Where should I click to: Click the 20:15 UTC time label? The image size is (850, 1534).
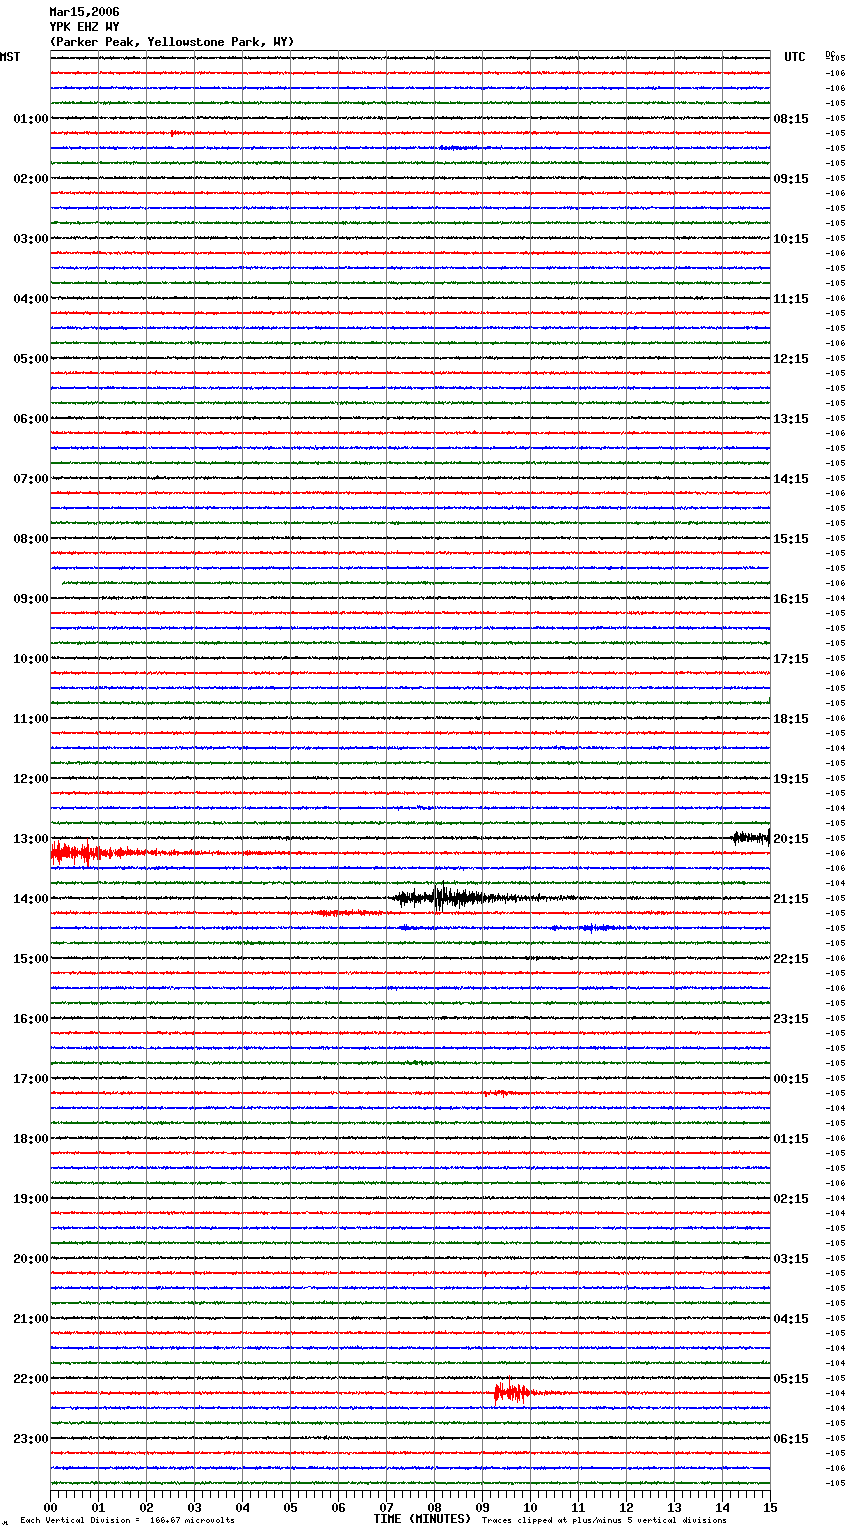pos(791,839)
